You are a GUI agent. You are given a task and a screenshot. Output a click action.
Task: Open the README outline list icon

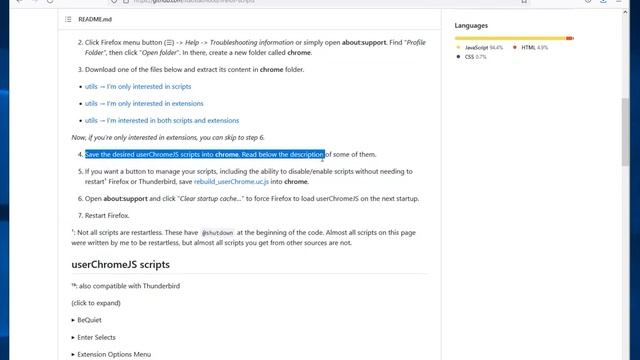(x=68, y=19)
